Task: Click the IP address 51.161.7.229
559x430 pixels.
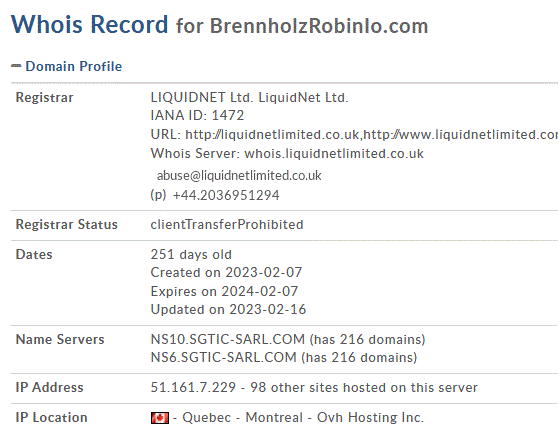Action: point(193,387)
